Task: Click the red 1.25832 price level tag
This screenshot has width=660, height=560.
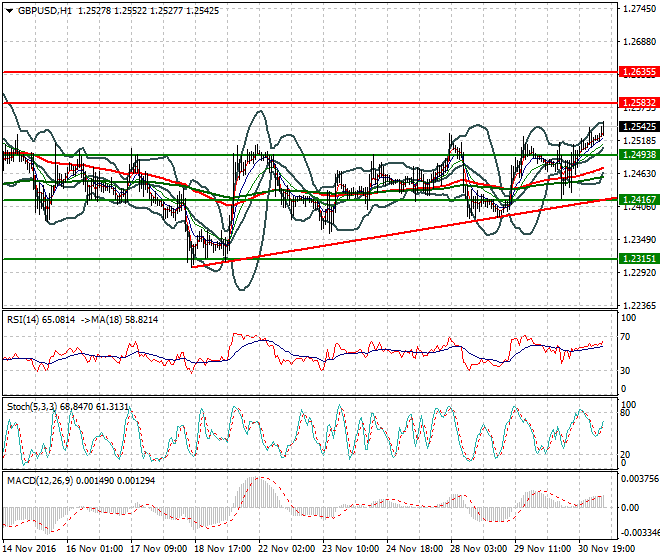Action: (x=639, y=103)
